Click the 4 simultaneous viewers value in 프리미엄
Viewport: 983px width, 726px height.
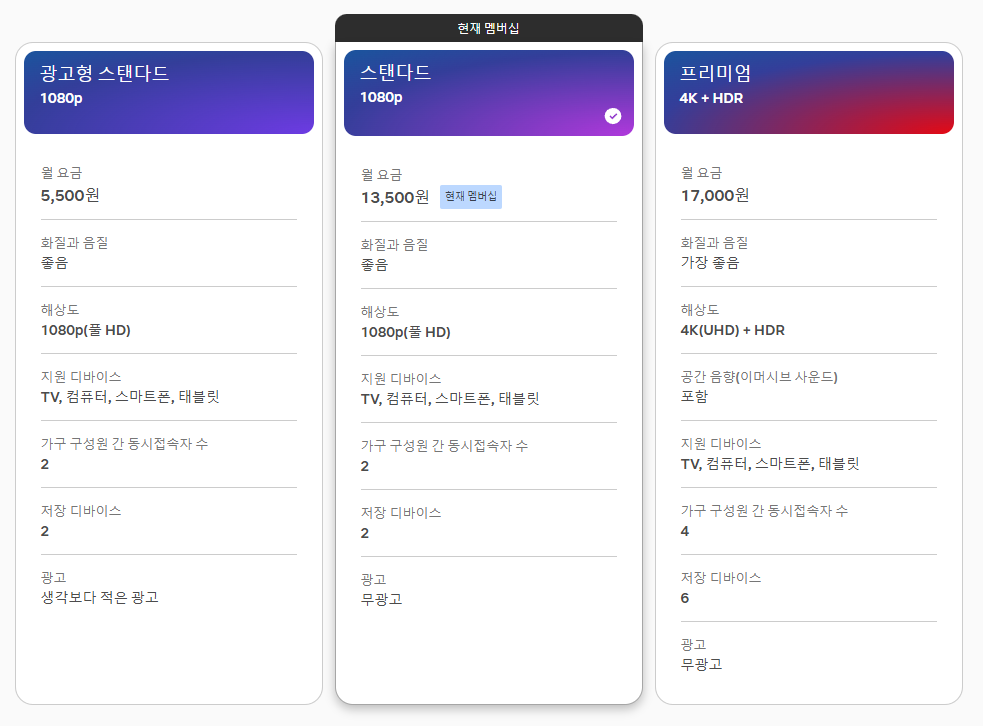point(685,532)
